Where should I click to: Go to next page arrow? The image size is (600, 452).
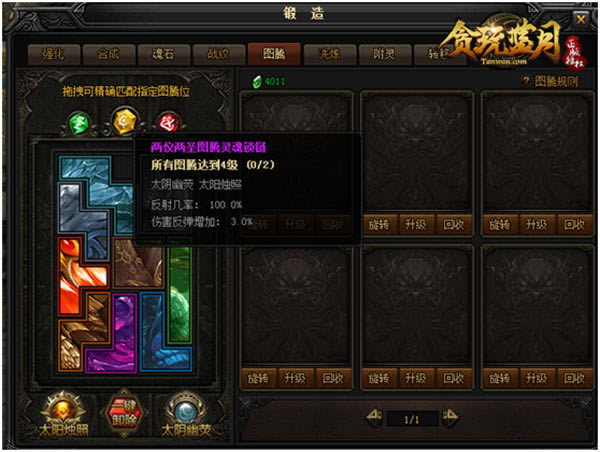[x=450, y=418]
